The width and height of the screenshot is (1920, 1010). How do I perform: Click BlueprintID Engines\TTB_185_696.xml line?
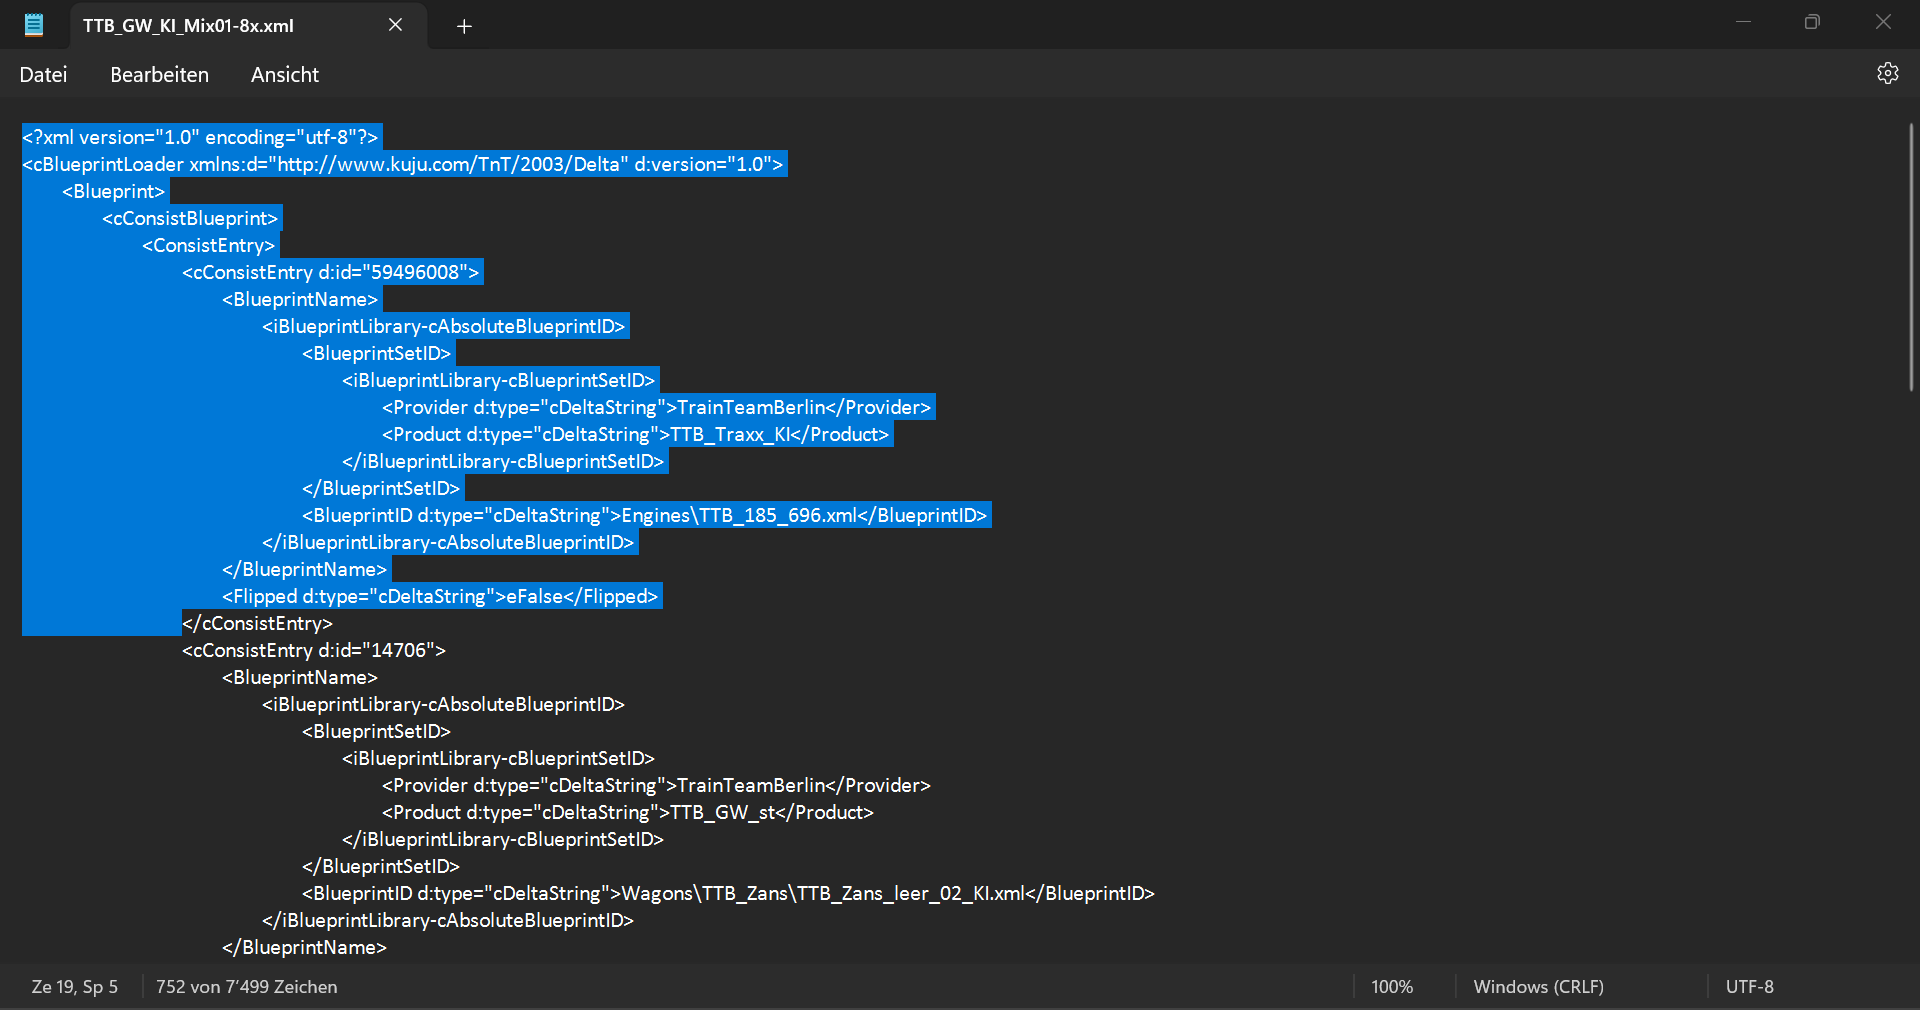(644, 515)
